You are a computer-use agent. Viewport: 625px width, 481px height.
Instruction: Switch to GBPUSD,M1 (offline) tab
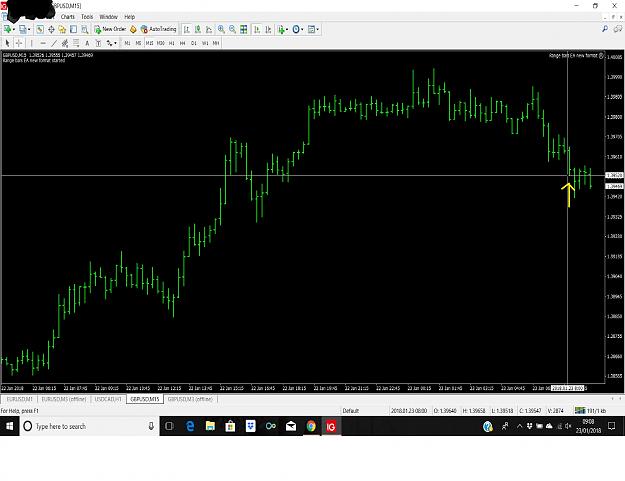tap(190, 399)
